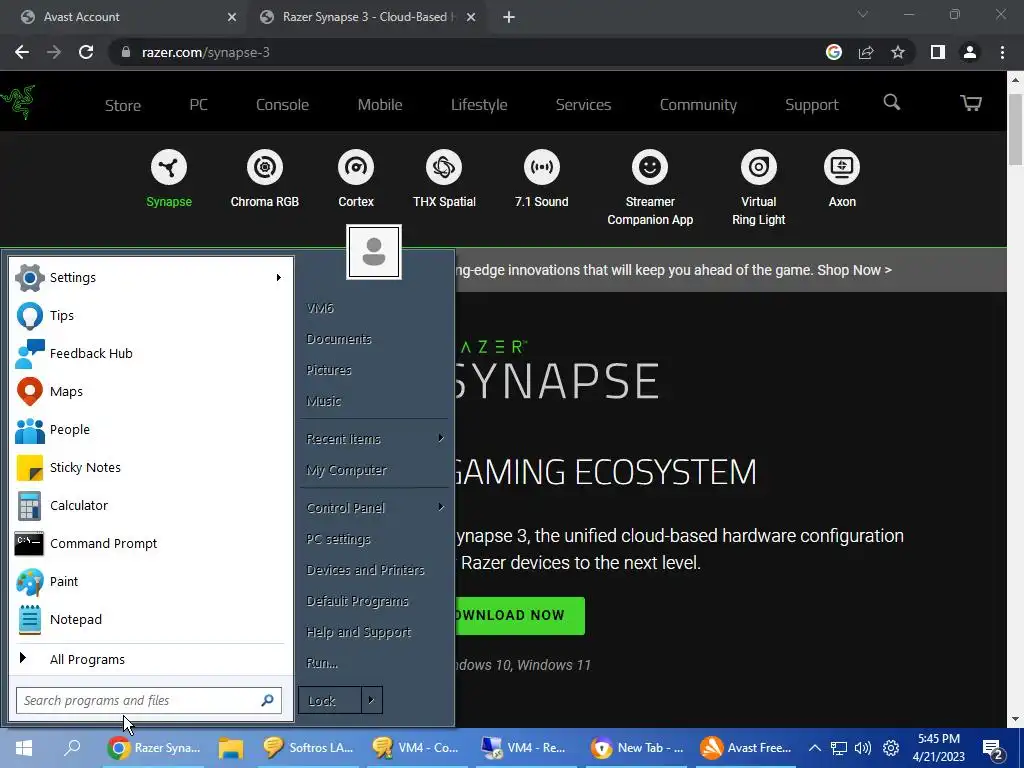The image size is (1024, 768).
Task: Go back to the previous page
Action: [22, 52]
